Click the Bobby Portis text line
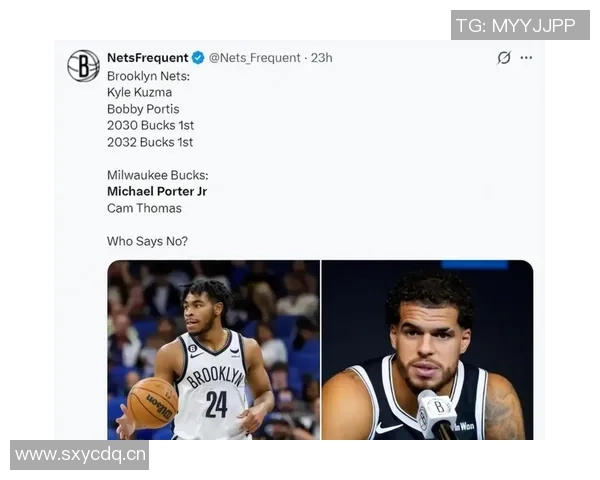 coord(143,109)
